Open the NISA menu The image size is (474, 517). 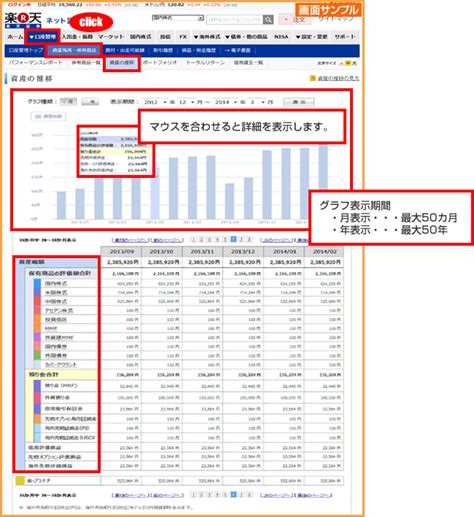(281, 37)
